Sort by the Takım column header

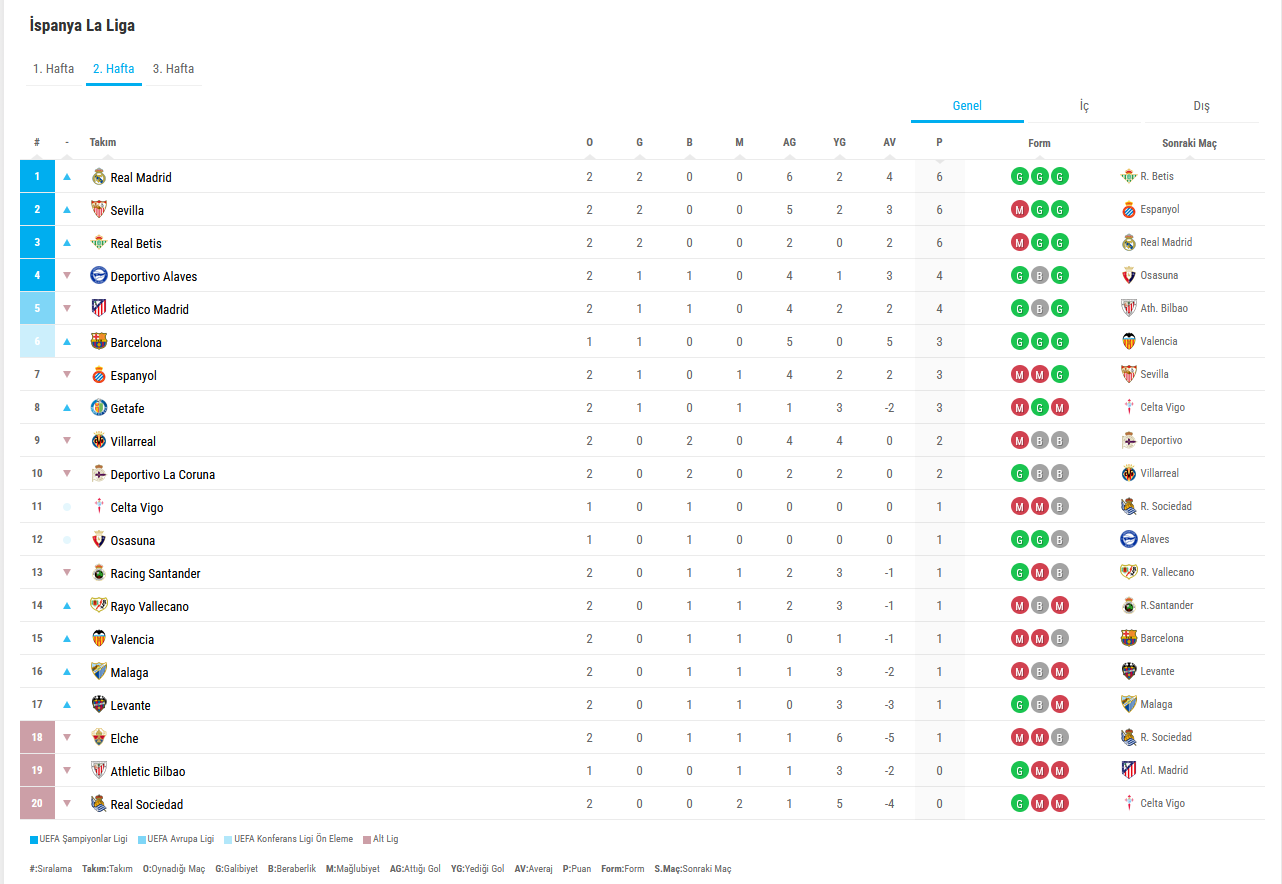pos(103,142)
